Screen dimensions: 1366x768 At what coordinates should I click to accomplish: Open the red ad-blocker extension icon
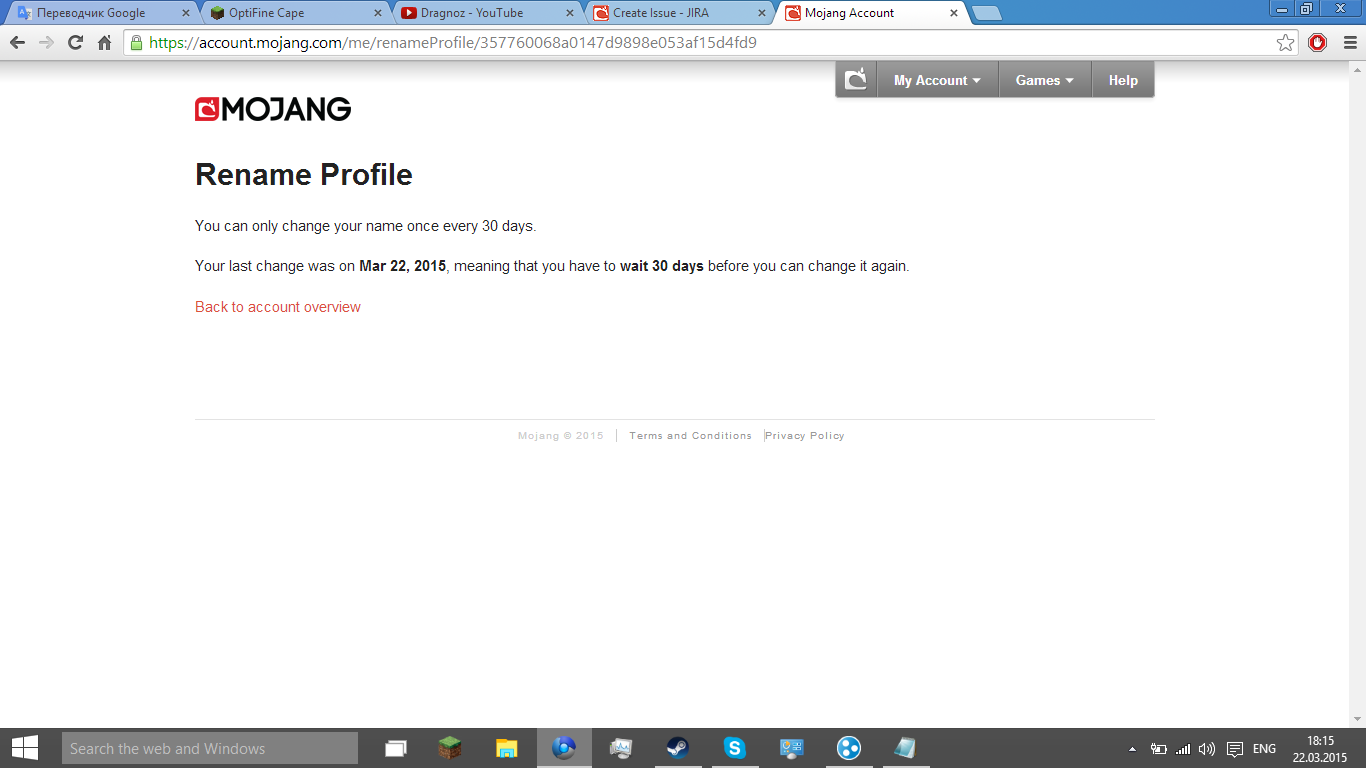click(1317, 43)
